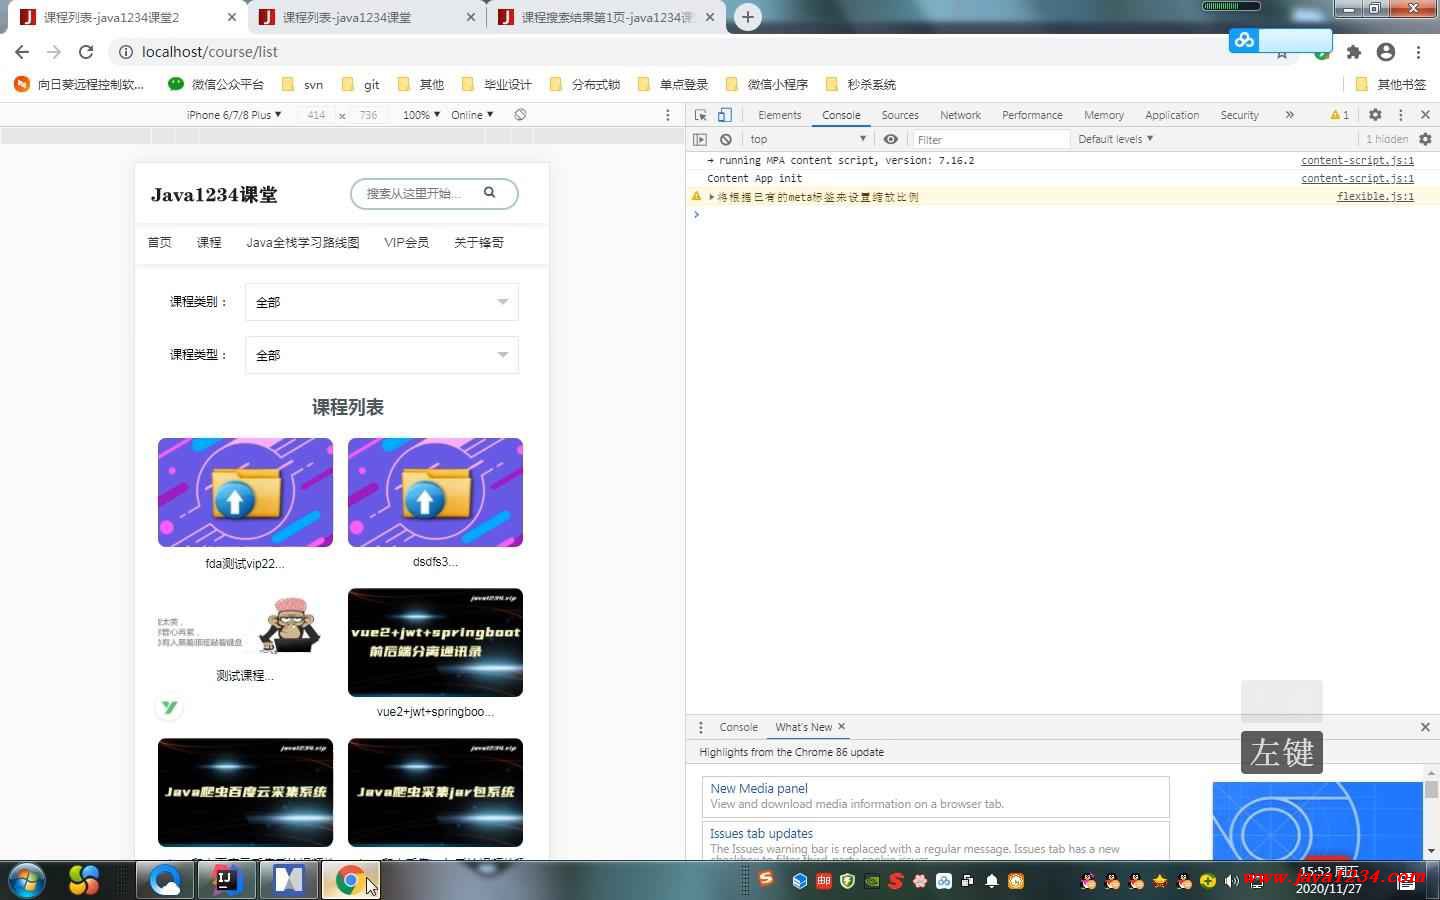The height and width of the screenshot is (900, 1440).
Task: Switch to 课程搜索结果 browser tab
Action: [x=607, y=17]
